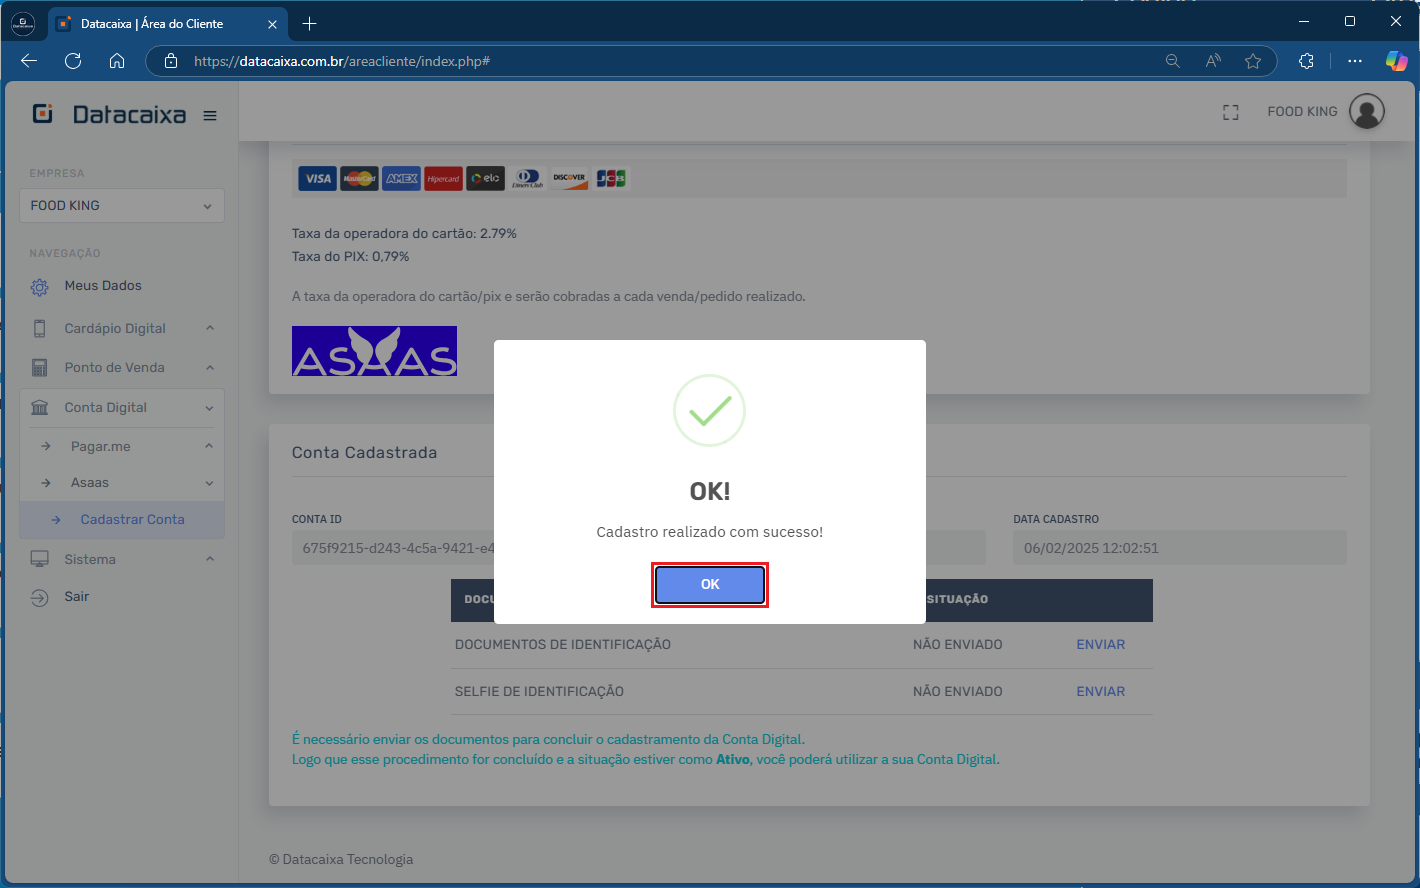Open the FOOD KING empresa dropdown

pyautogui.click(x=121, y=206)
